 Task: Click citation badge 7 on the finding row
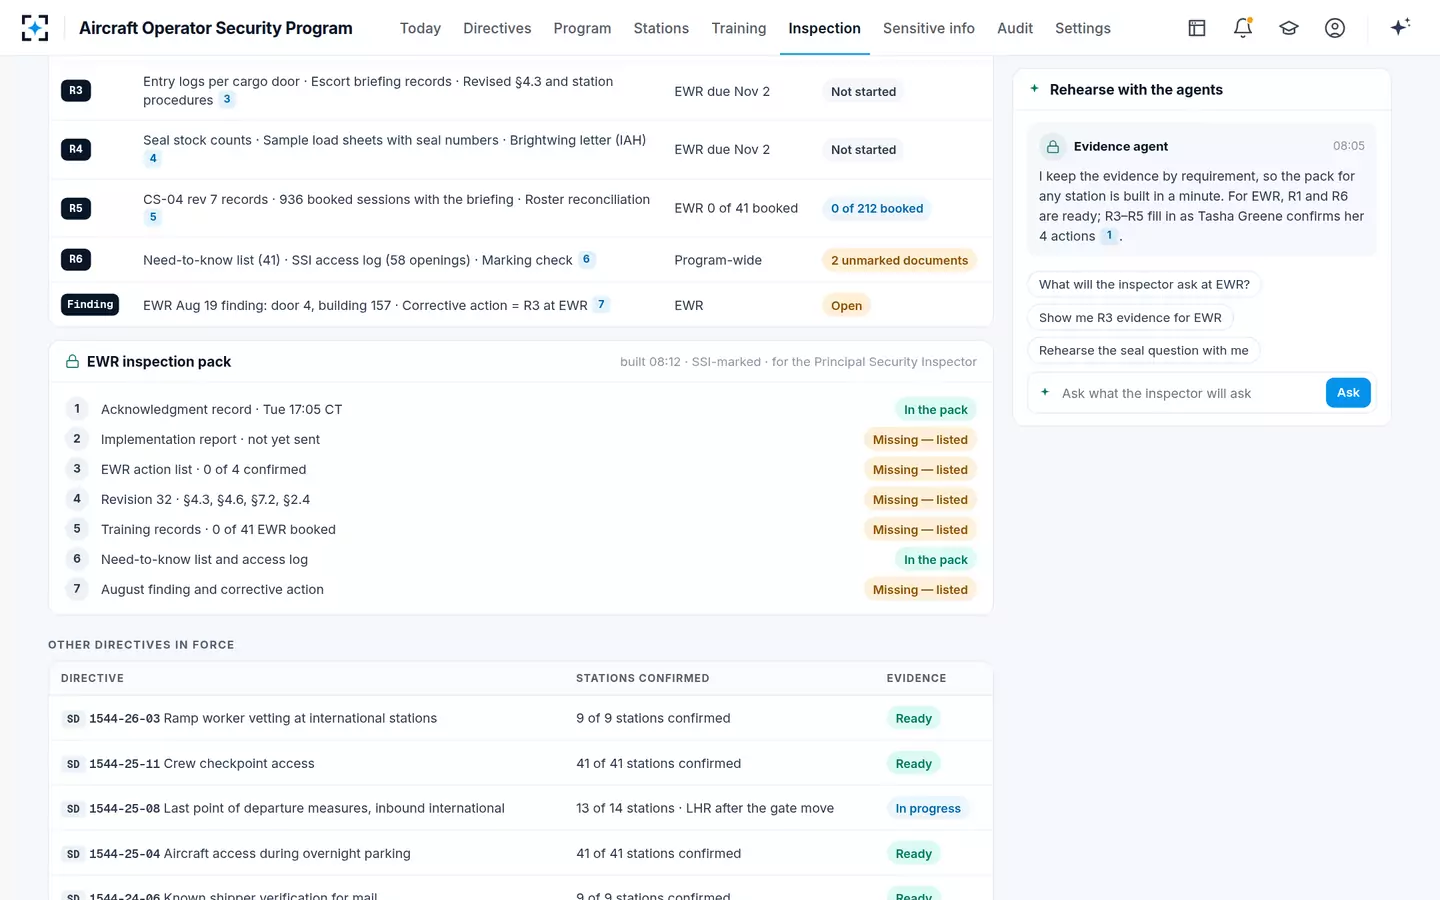click(x=601, y=305)
